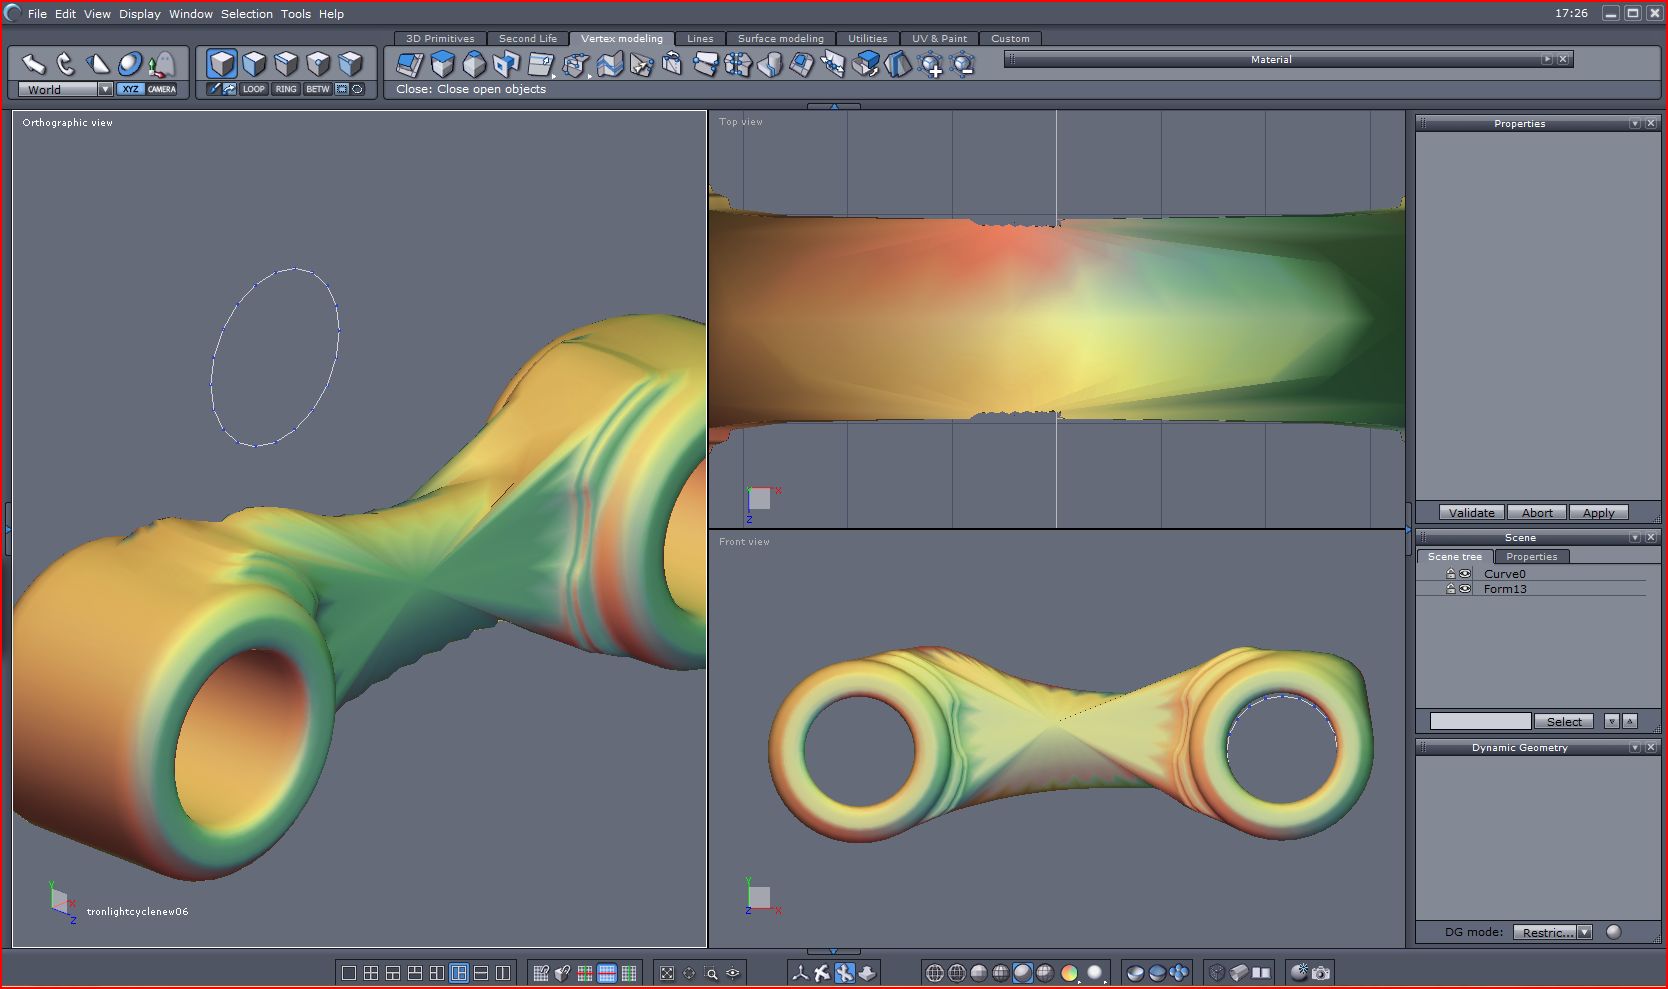
Task: Toggle visibility eye of Form13
Action: point(1465,589)
